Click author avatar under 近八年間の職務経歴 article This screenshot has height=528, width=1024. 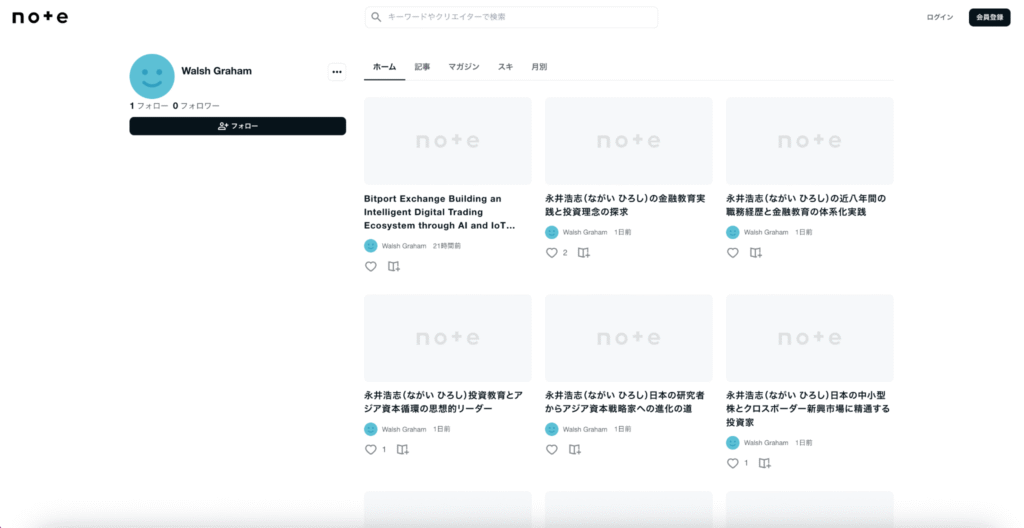733,232
